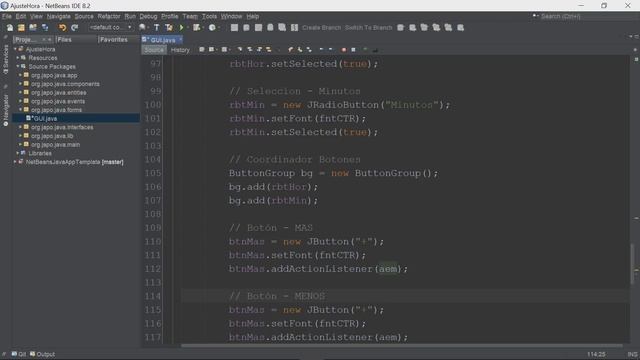
Task: Collapse the AjusteHora project node
Action: (16, 49)
